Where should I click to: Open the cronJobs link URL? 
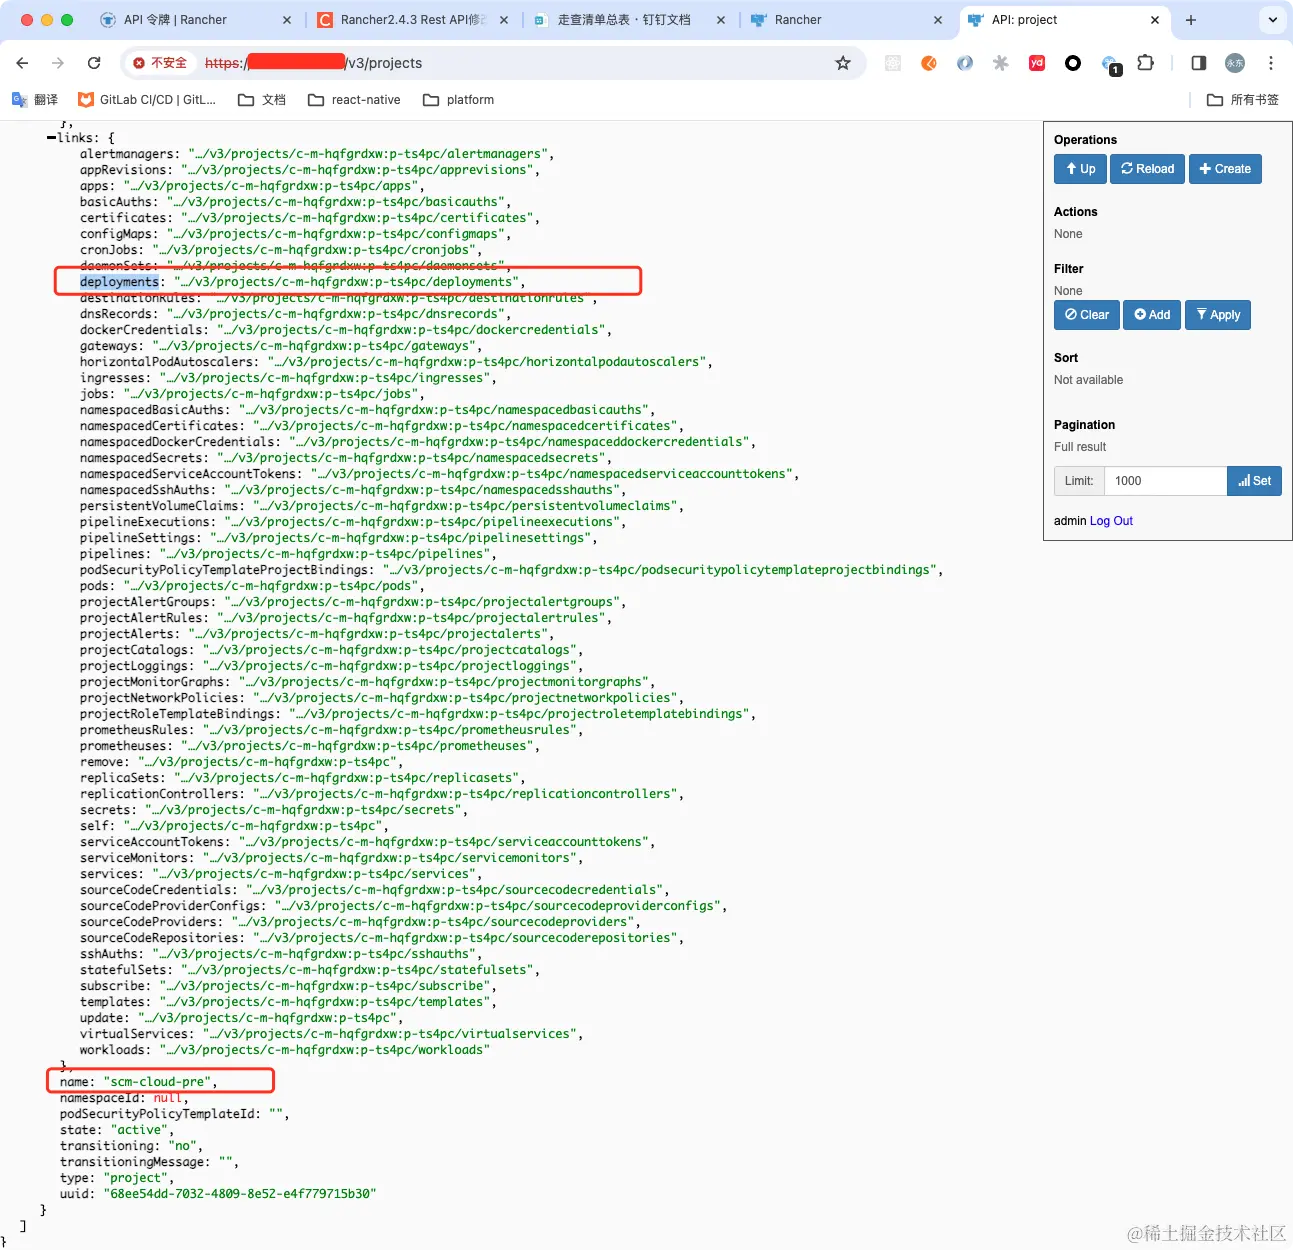(314, 250)
